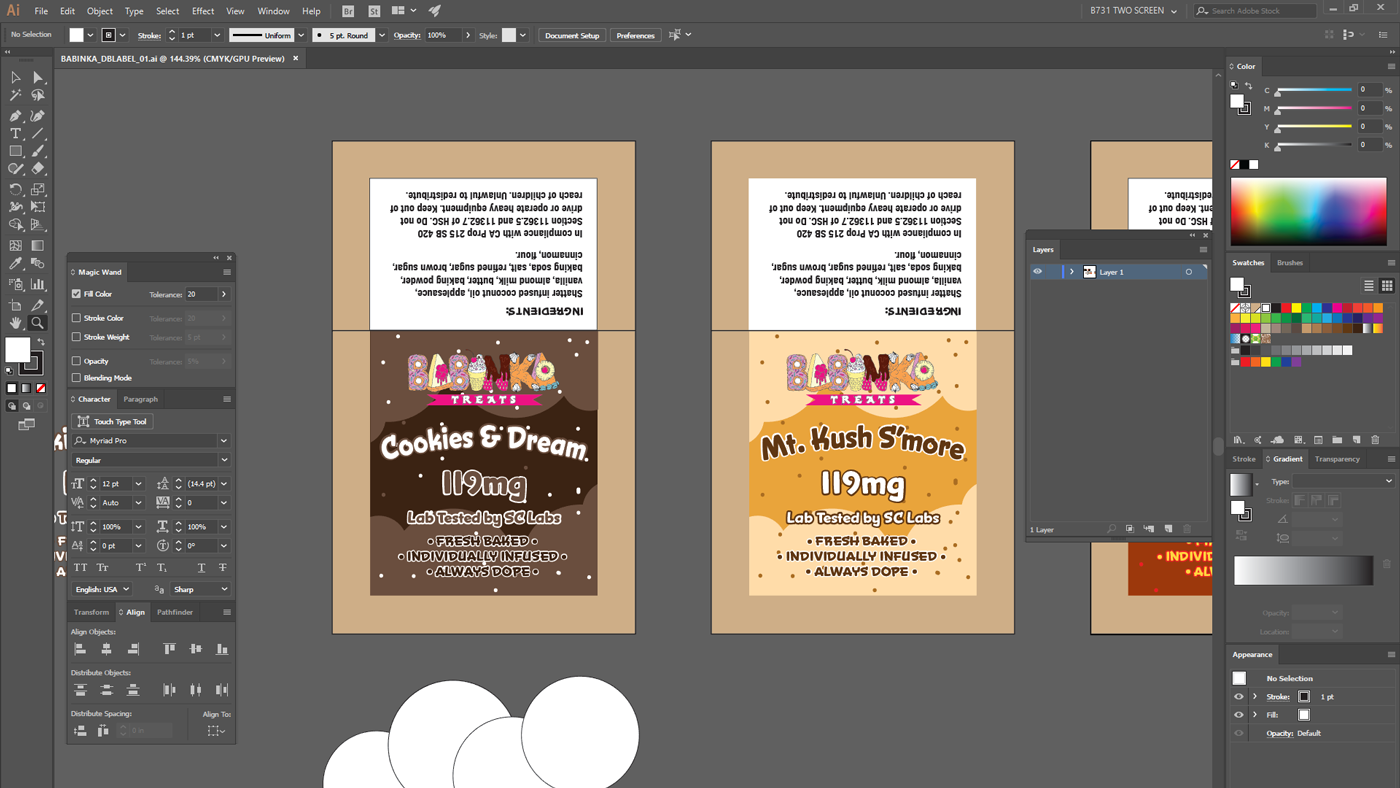
Task: Click Horizontal Align Center icon
Action: coord(106,649)
